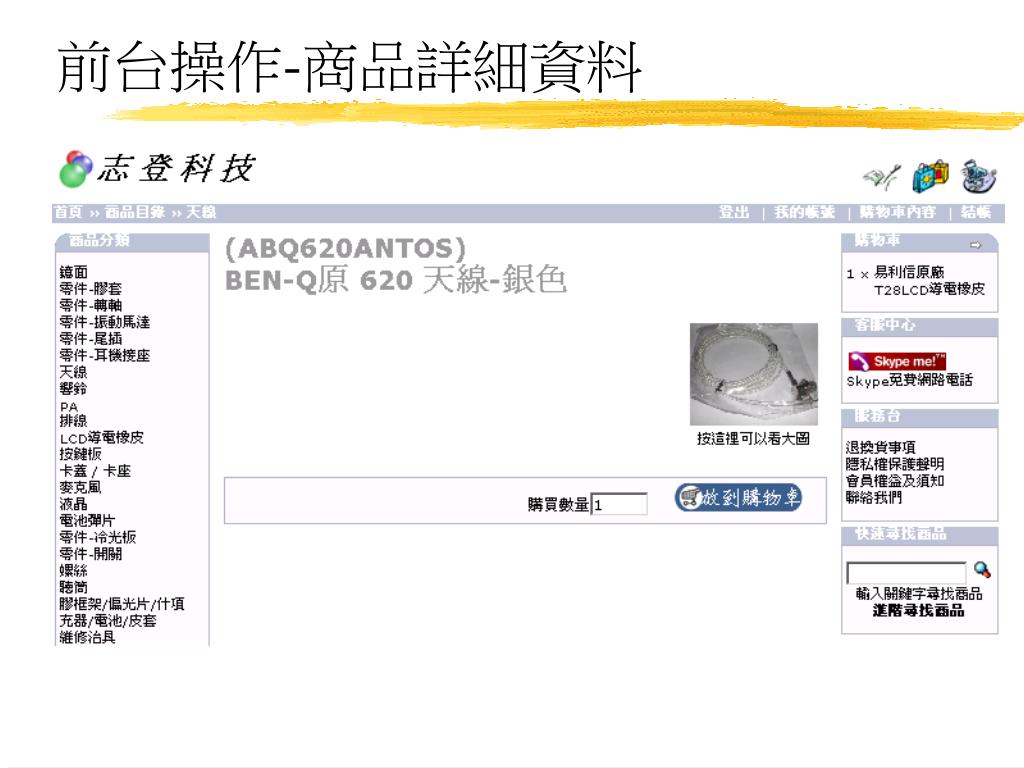Select 零件-轉軸 category
The image size is (1024, 768).
[90, 305]
